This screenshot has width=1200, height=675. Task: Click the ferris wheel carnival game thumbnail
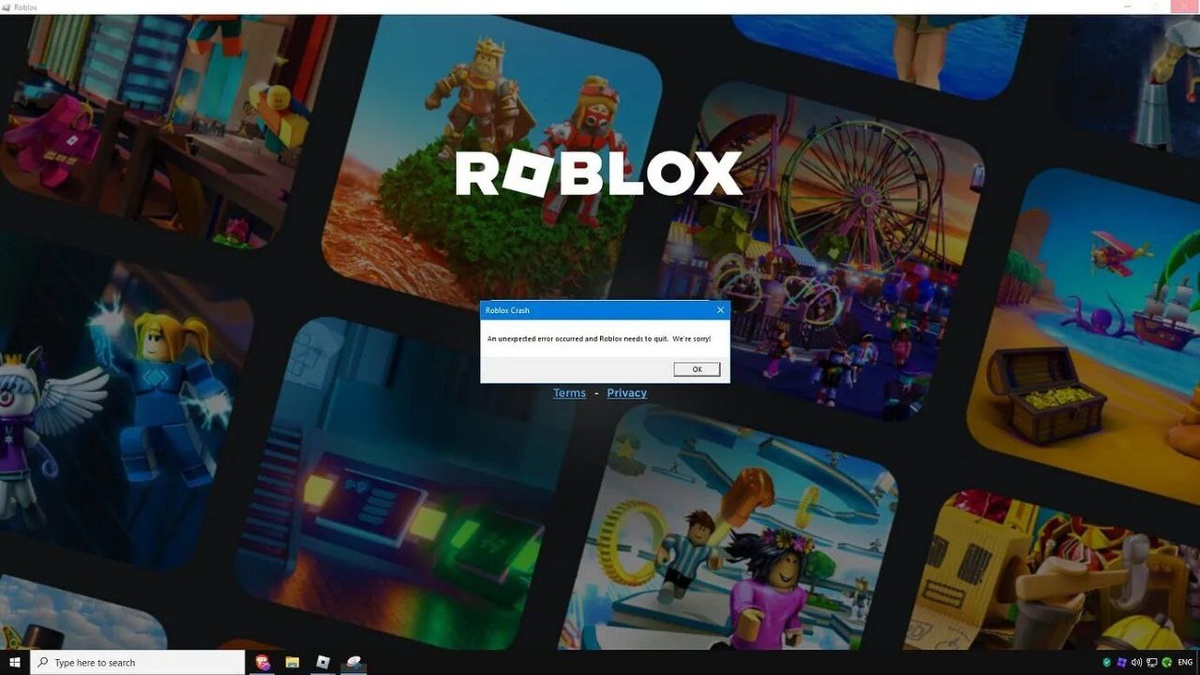point(820,250)
